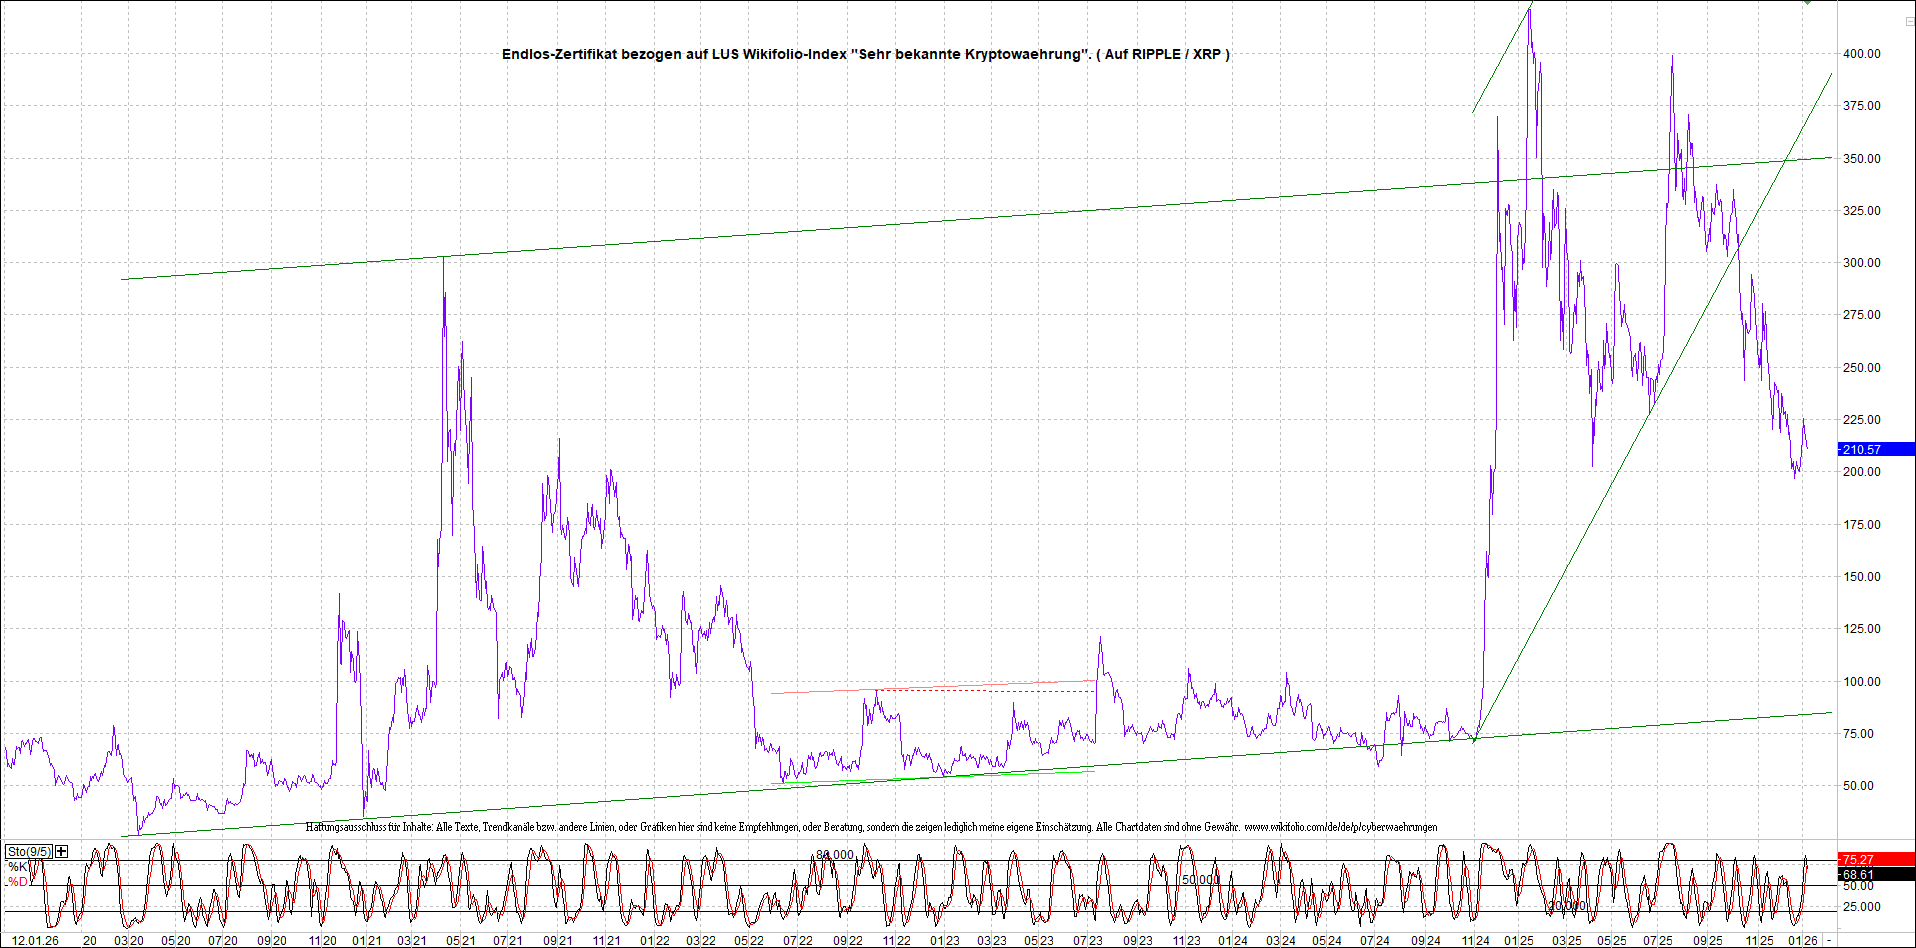Click the 50.000 stochastic midline label
1916x948 pixels.
1200,880
